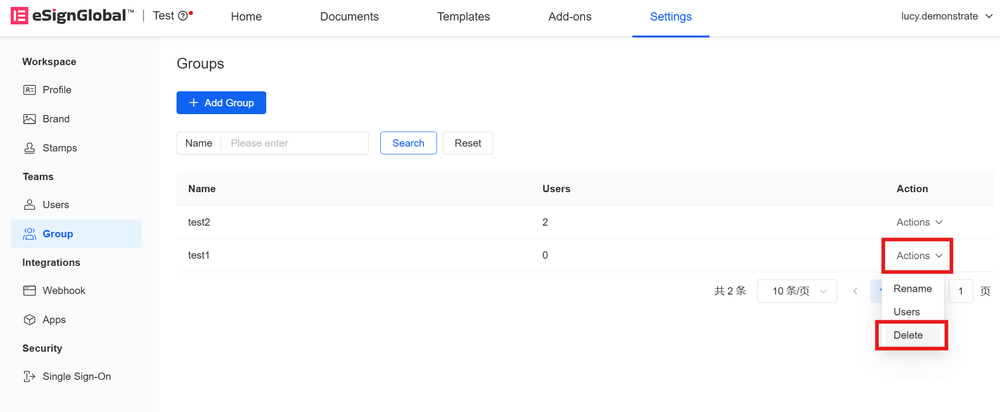Click the help icon next to Test

[183, 16]
